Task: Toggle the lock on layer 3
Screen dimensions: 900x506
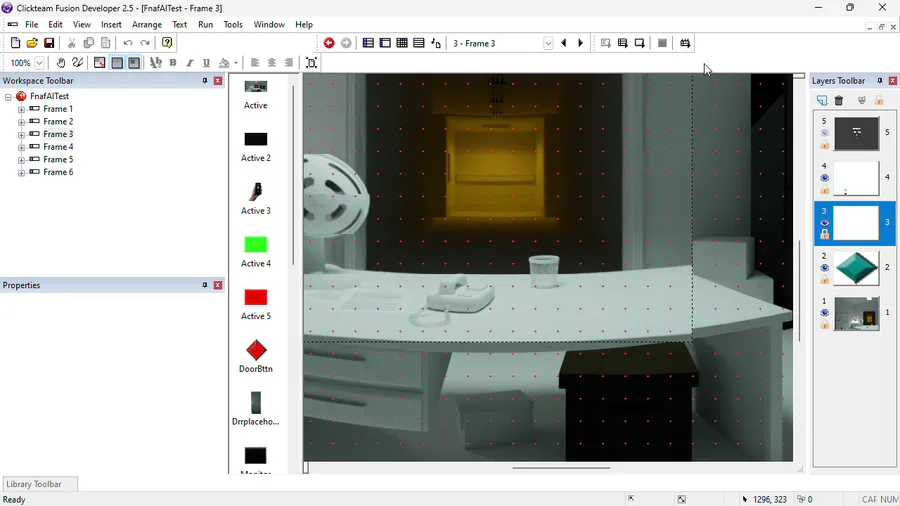Action: [x=824, y=234]
